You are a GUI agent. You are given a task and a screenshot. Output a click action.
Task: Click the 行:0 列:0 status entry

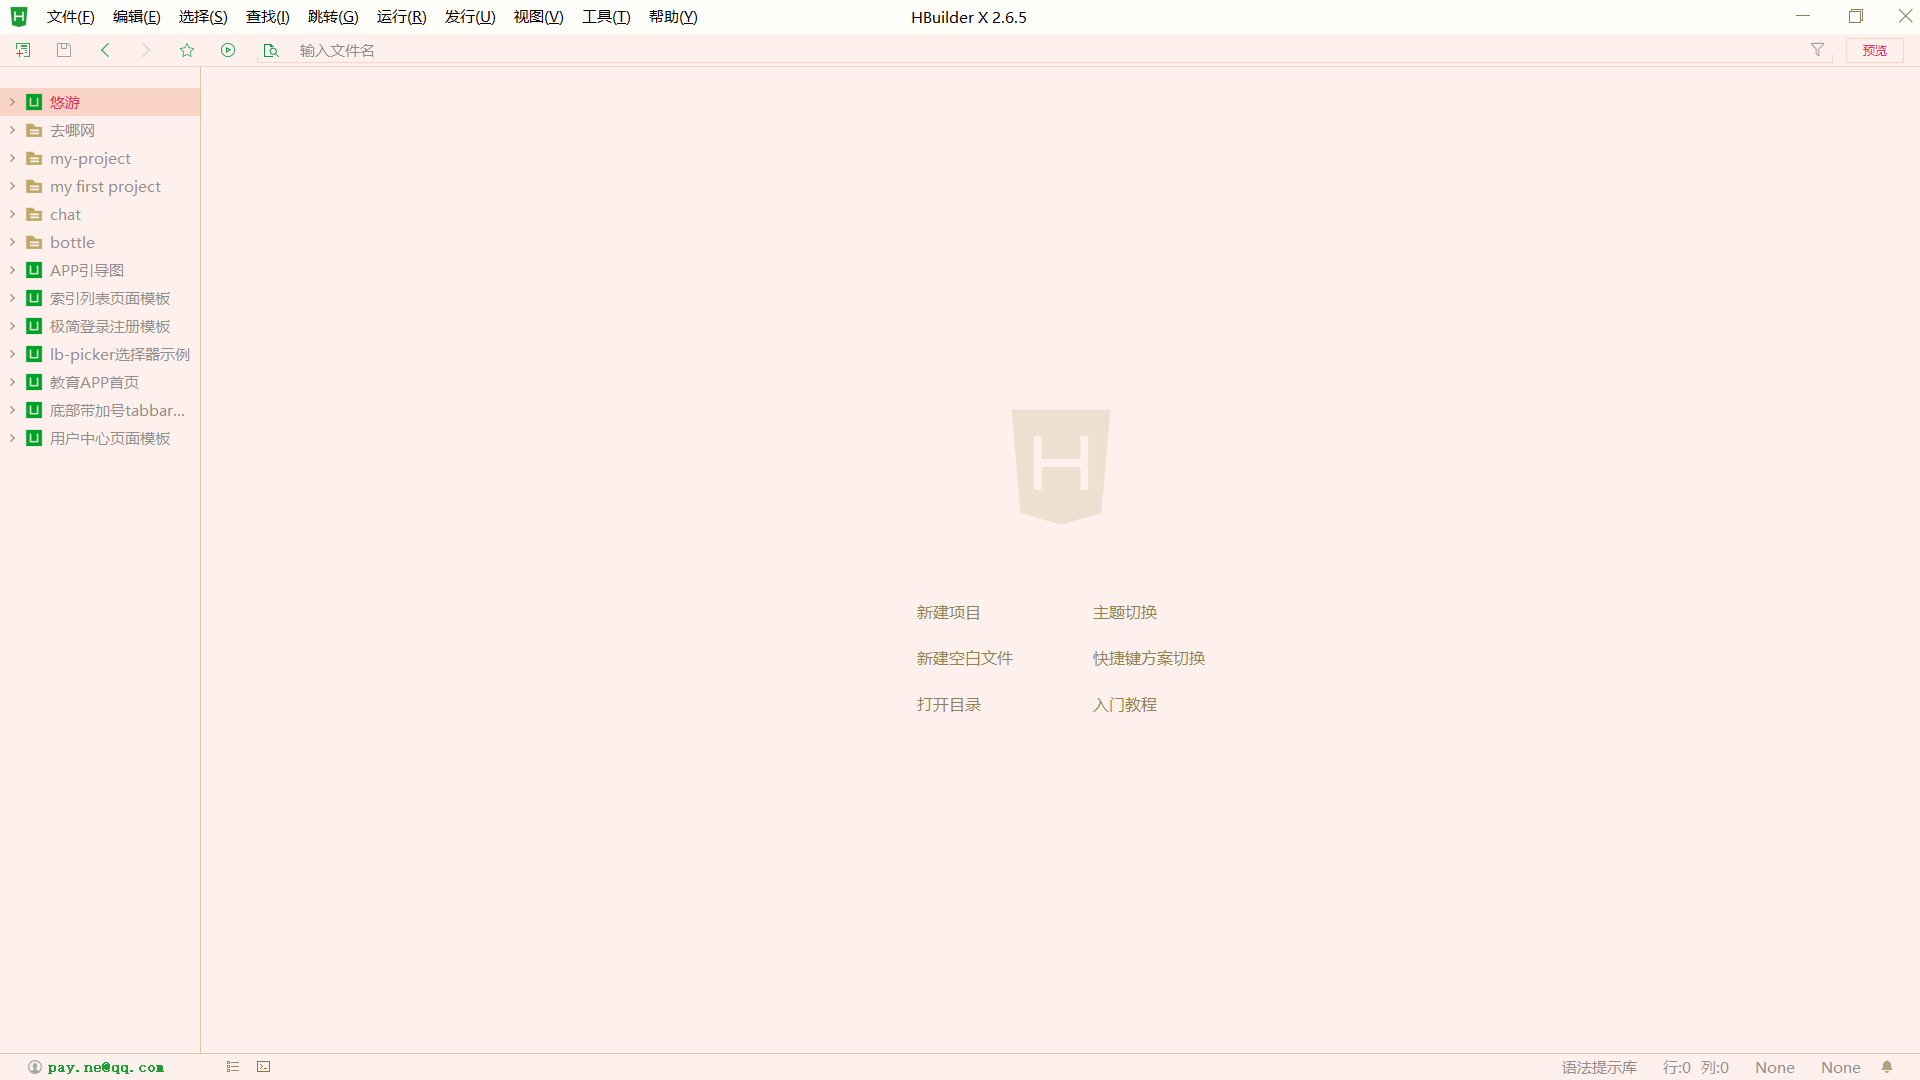pos(1695,1067)
